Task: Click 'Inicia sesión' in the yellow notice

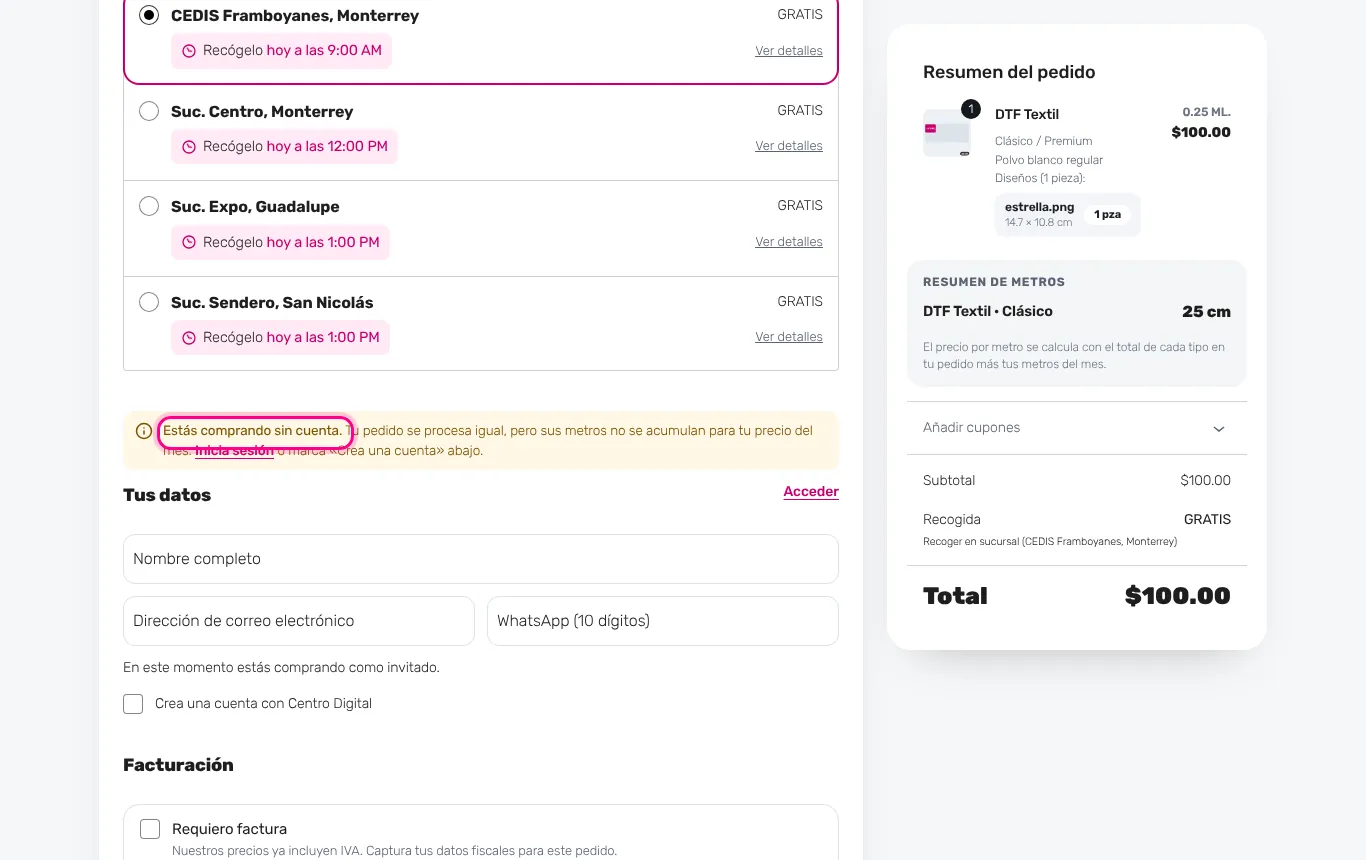Action: tap(234, 451)
